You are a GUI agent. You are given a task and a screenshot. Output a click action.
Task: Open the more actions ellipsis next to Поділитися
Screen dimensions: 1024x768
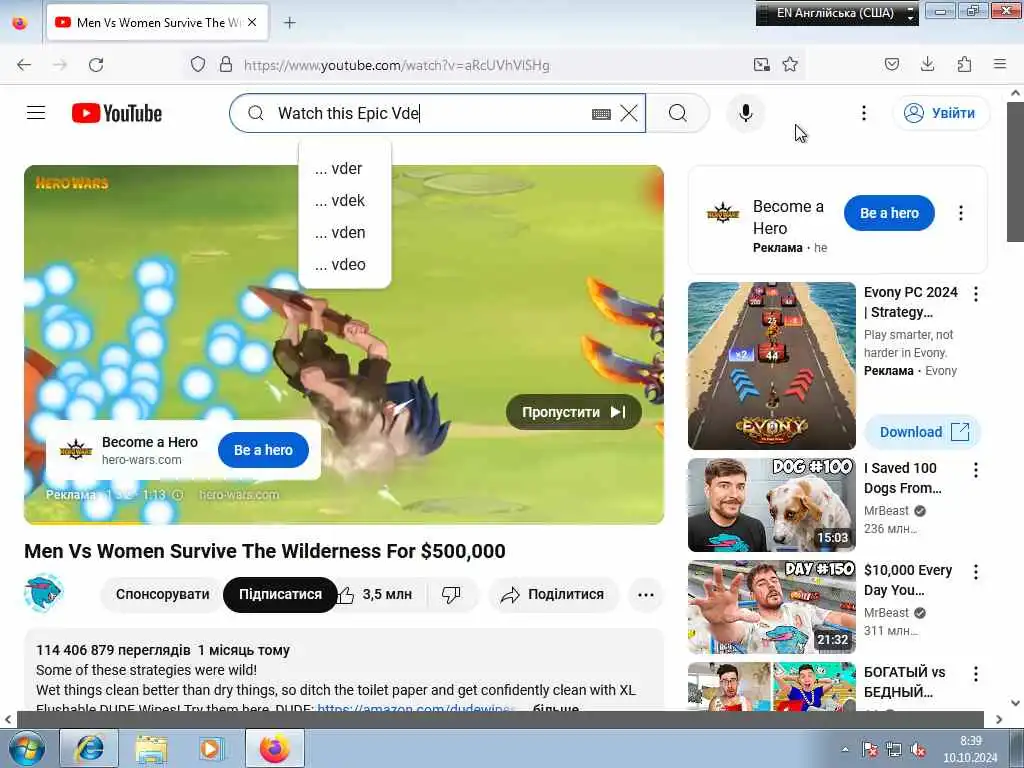[646, 594]
